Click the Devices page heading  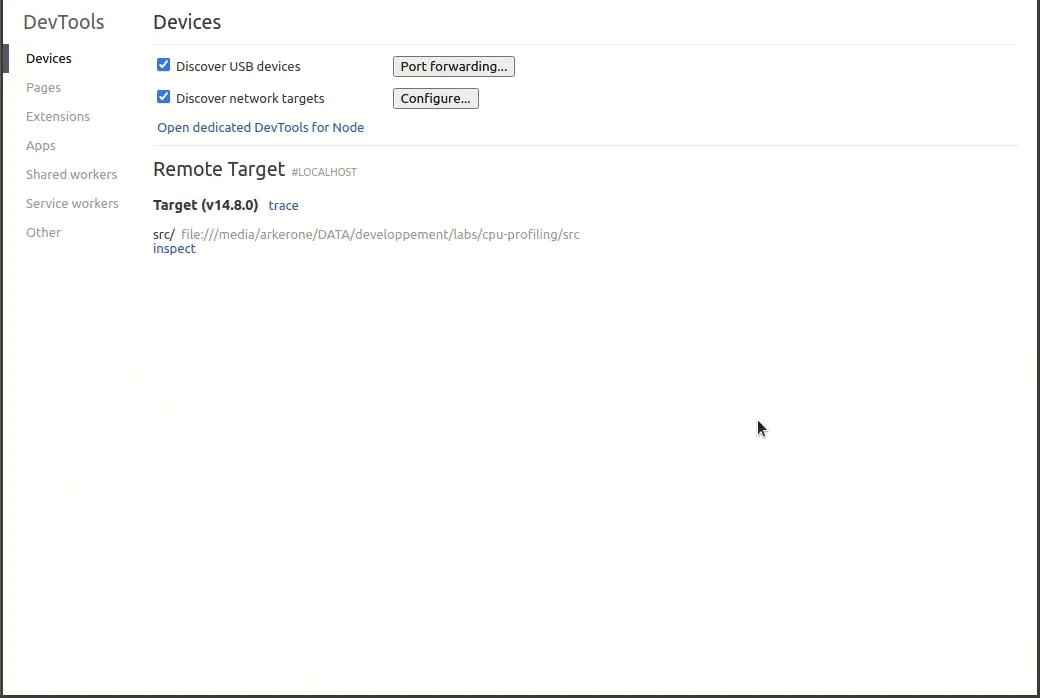tap(187, 22)
